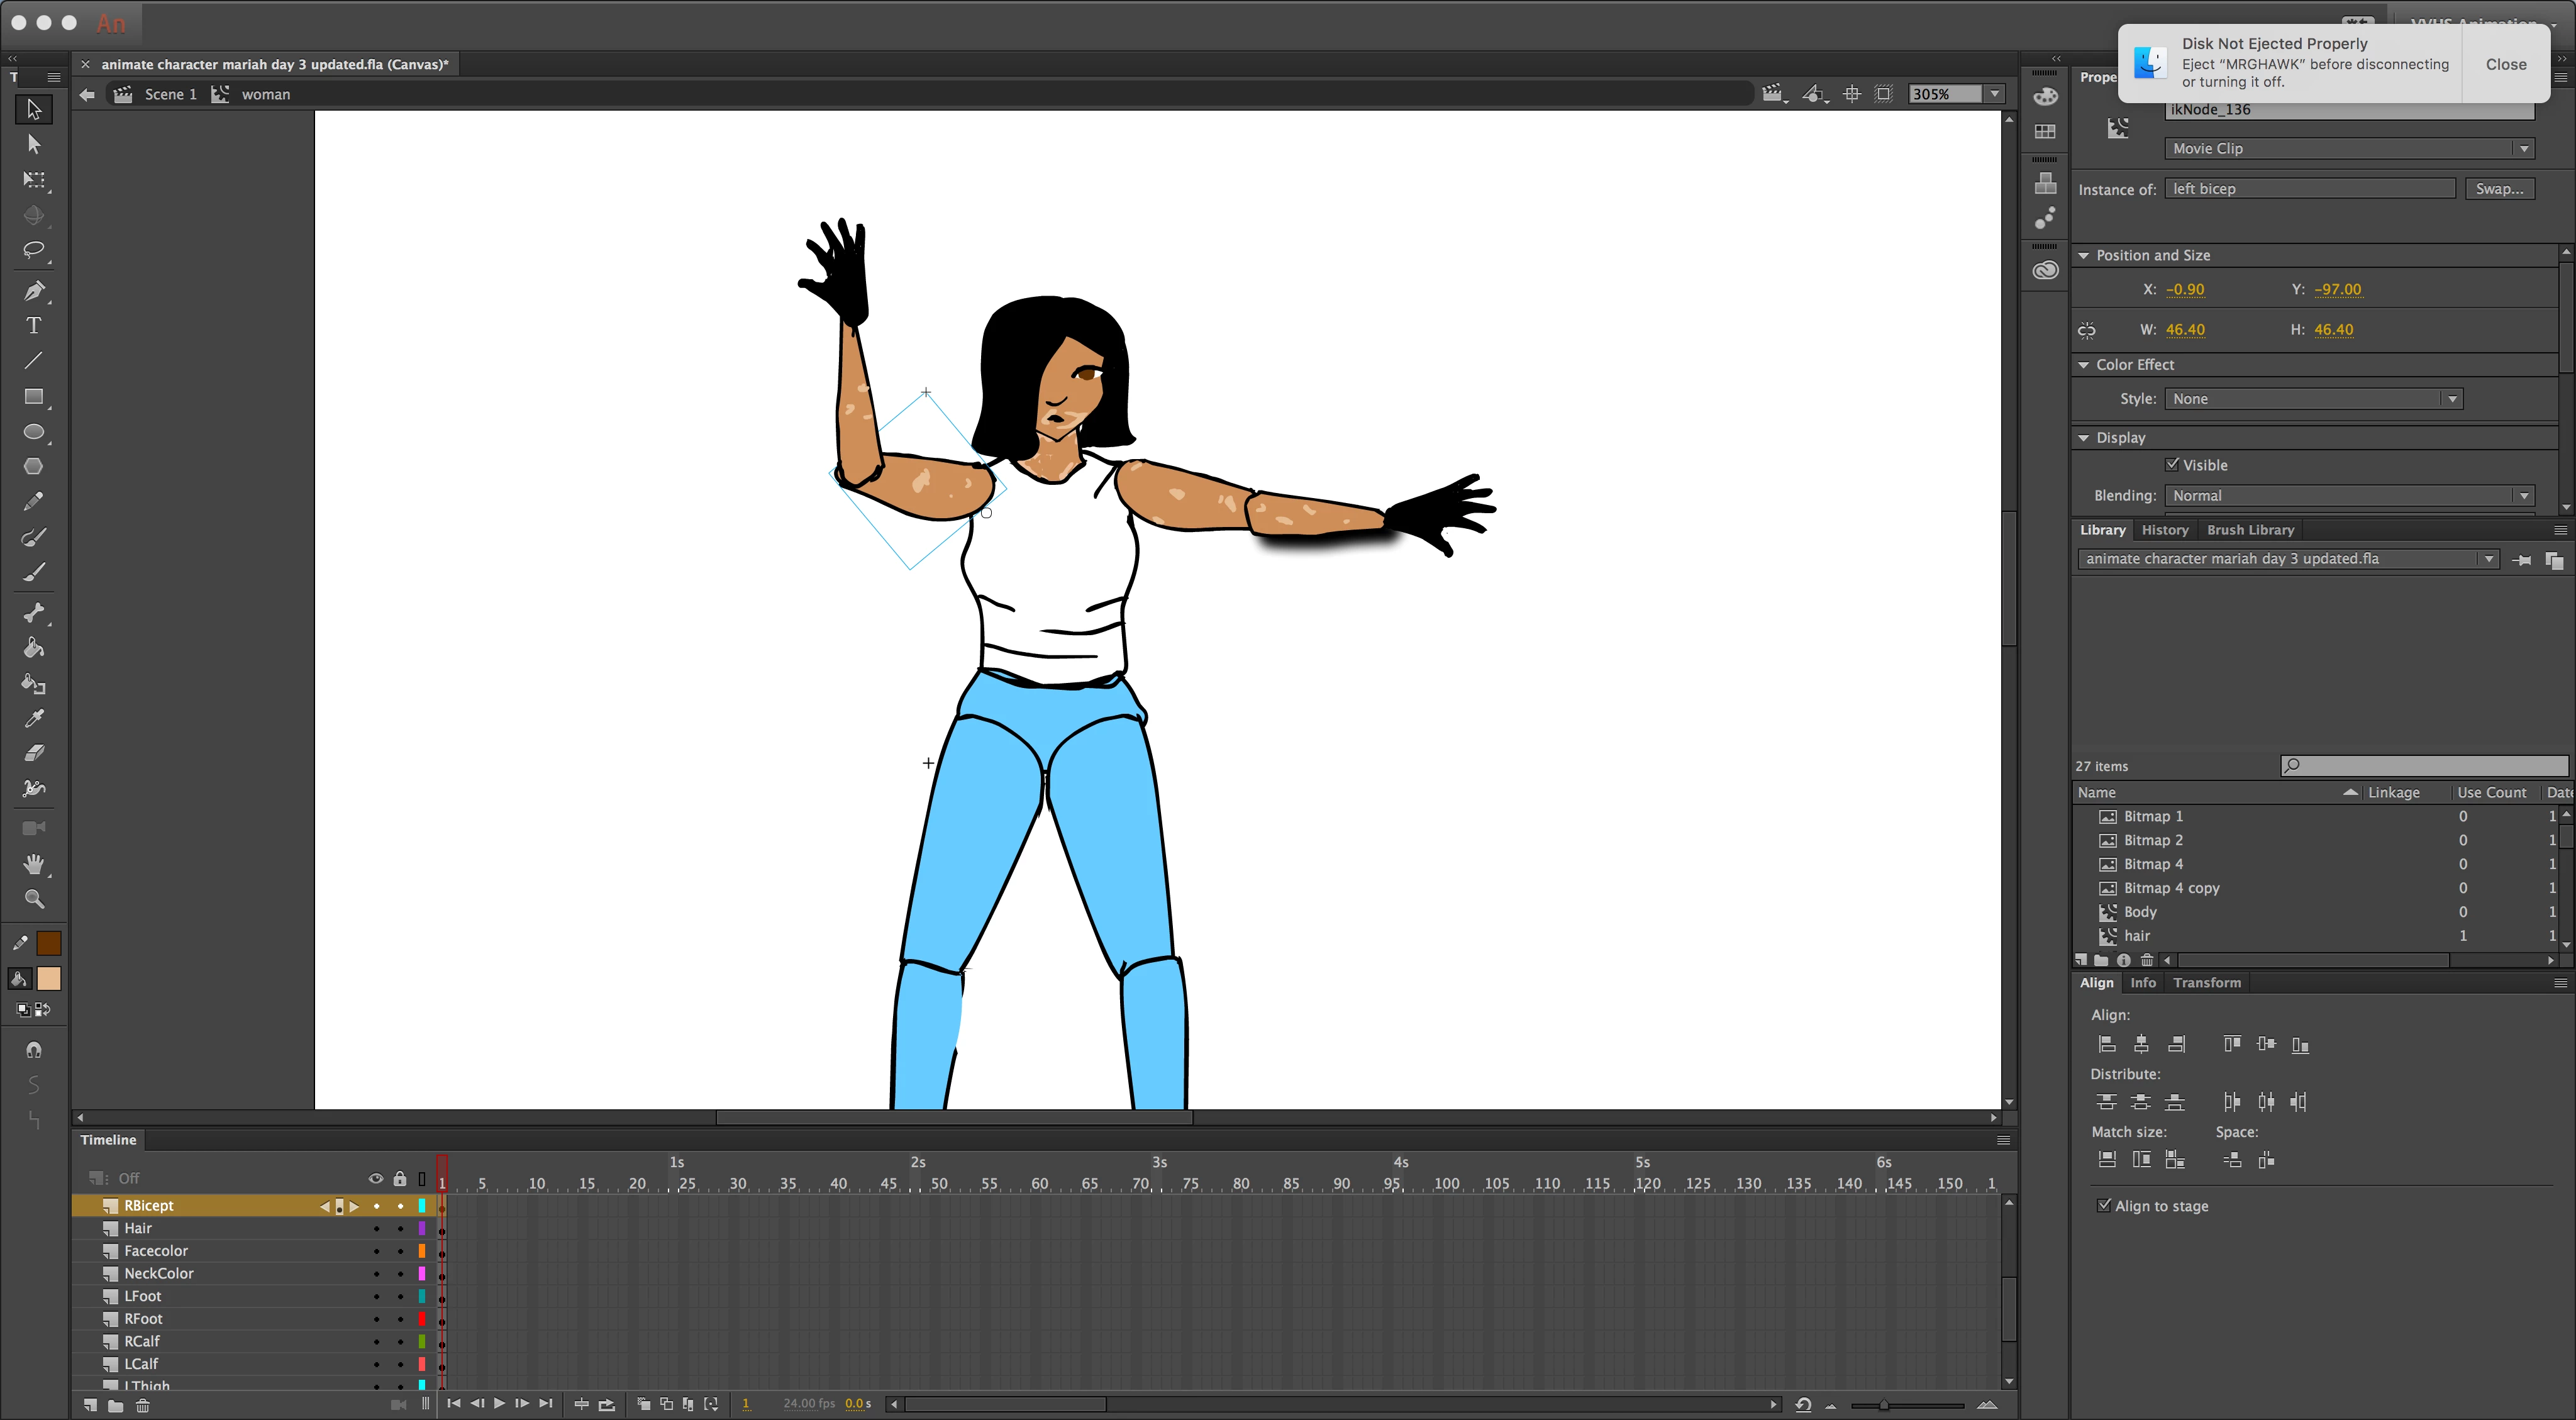Select the Zoom magnifier tool
This screenshot has width=2576, height=1420.
(x=34, y=899)
